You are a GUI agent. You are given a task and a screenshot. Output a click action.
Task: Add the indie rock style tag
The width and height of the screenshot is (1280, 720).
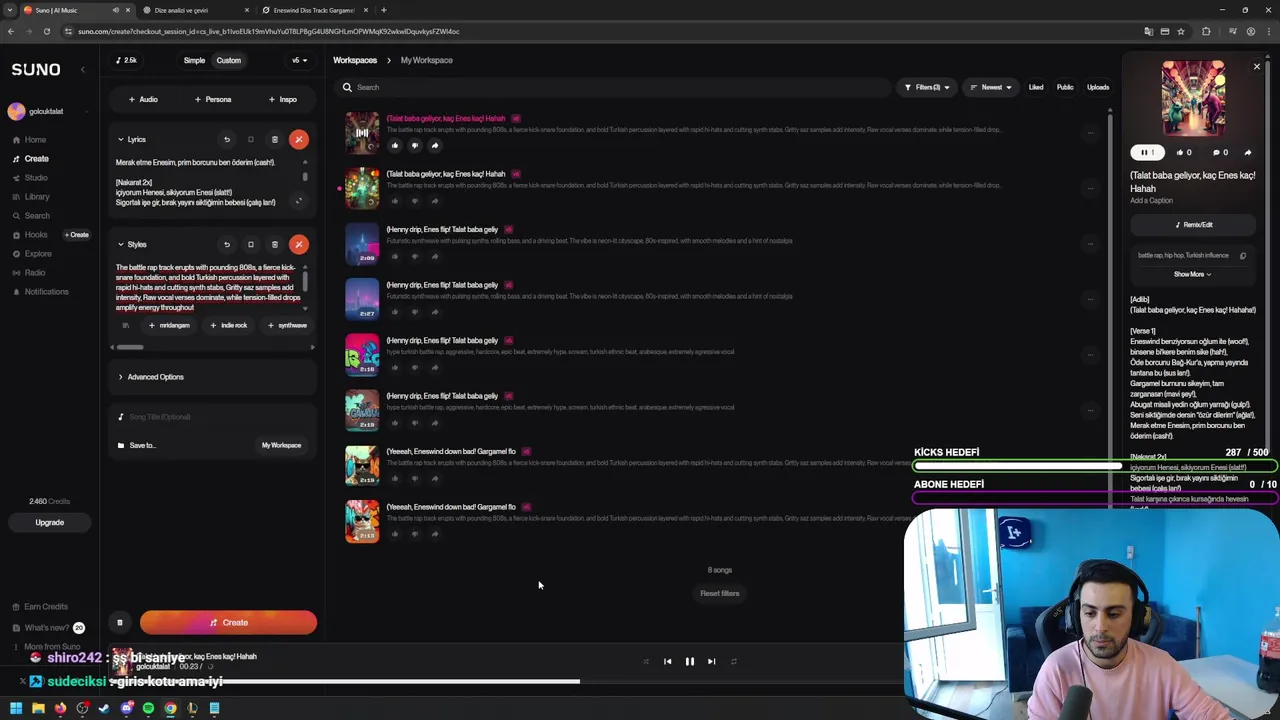pos(229,326)
